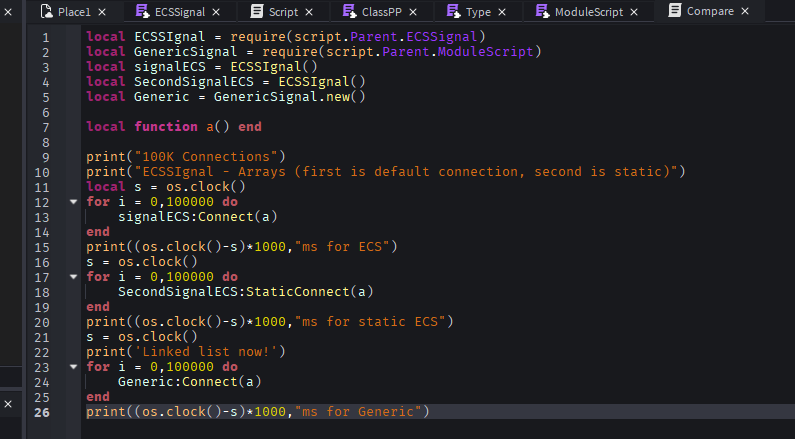Screen dimensions: 795x439
Task: Collapse the for loop at line 12
Action: pyautogui.click(x=74, y=202)
